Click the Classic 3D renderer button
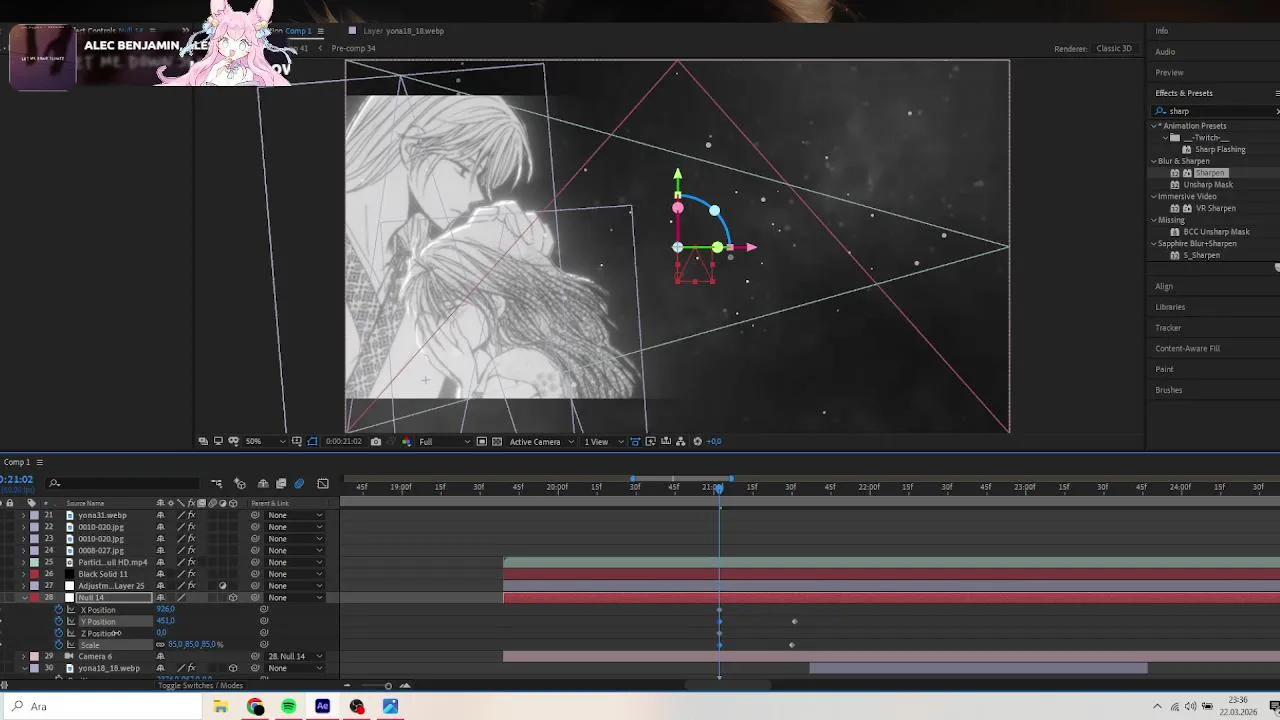 tap(1114, 49)
